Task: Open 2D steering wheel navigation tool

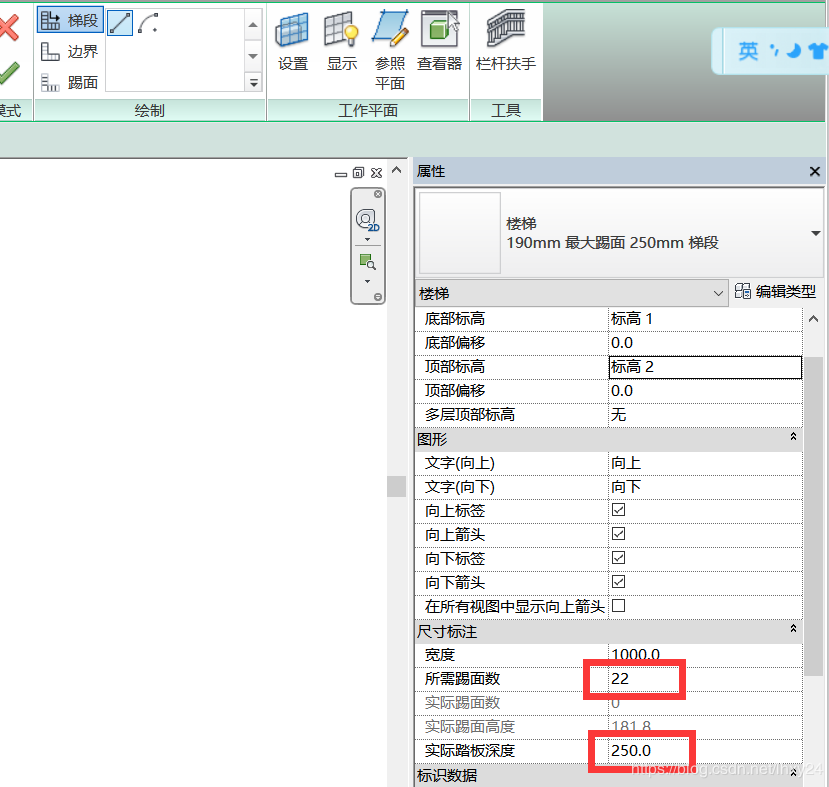Action: tap(367, 219)
